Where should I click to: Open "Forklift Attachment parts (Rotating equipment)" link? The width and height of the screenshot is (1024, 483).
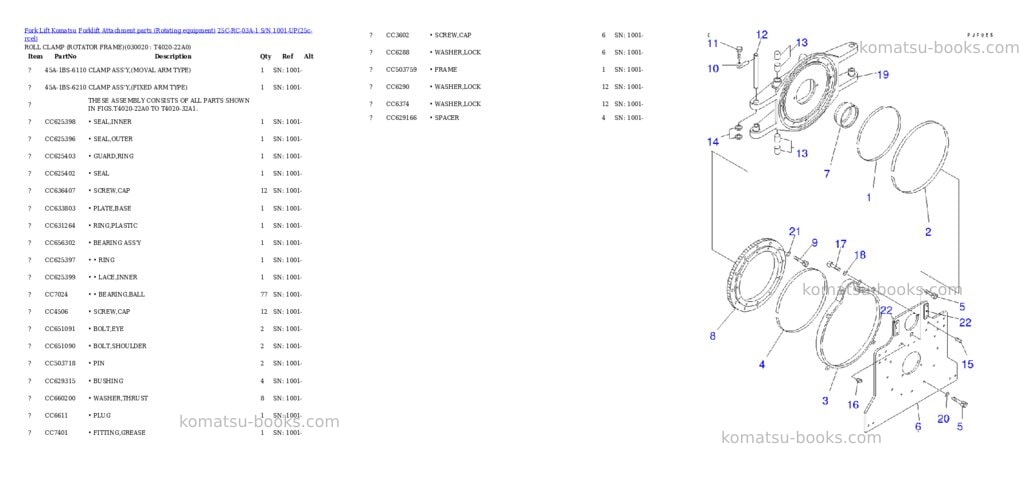(147, 31)
